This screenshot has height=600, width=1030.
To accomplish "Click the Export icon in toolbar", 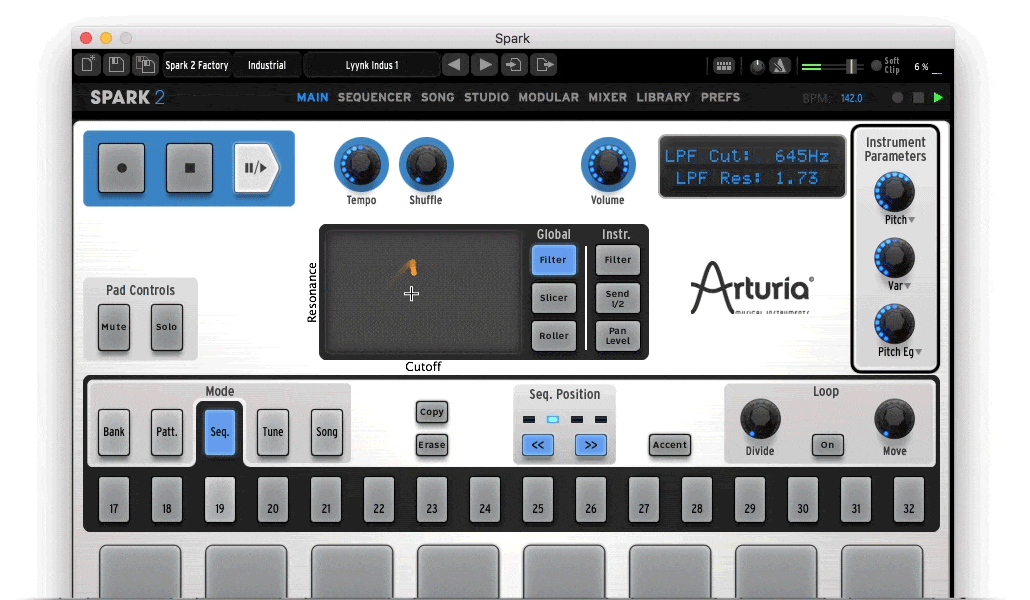I will click(545, 64).
